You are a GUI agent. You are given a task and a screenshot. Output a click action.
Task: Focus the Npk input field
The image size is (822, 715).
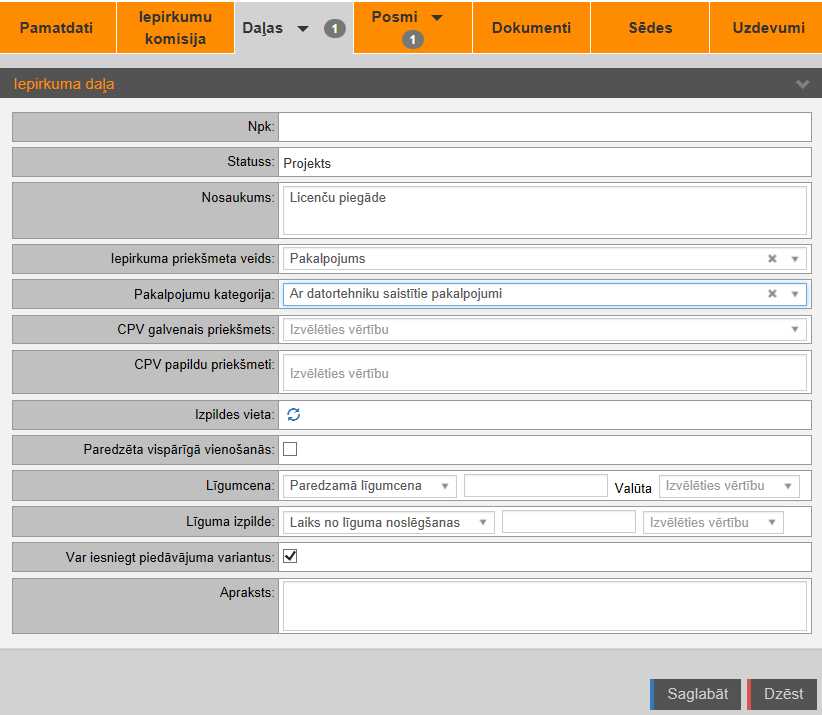point(544,127)
